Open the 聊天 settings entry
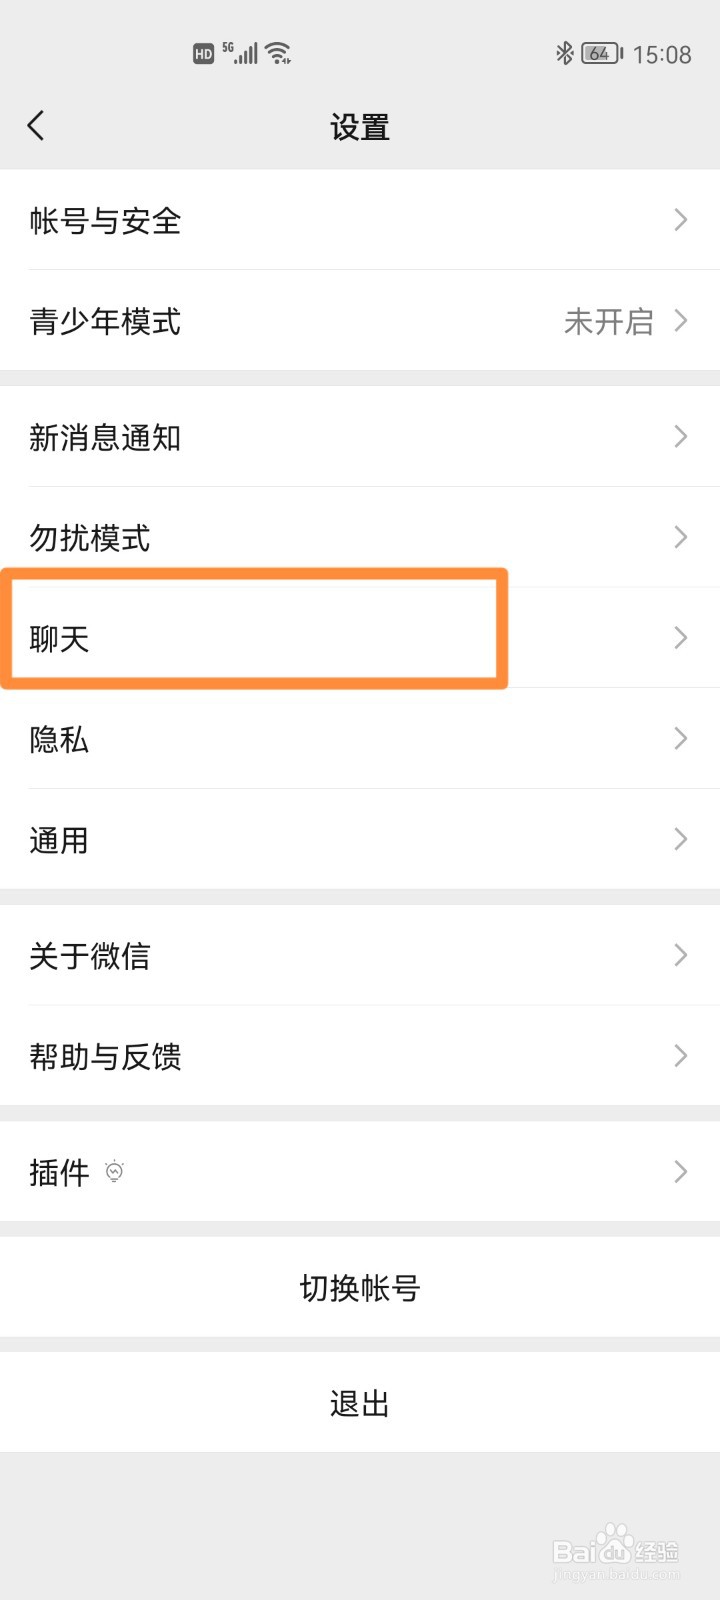 [x=360, y=638]
